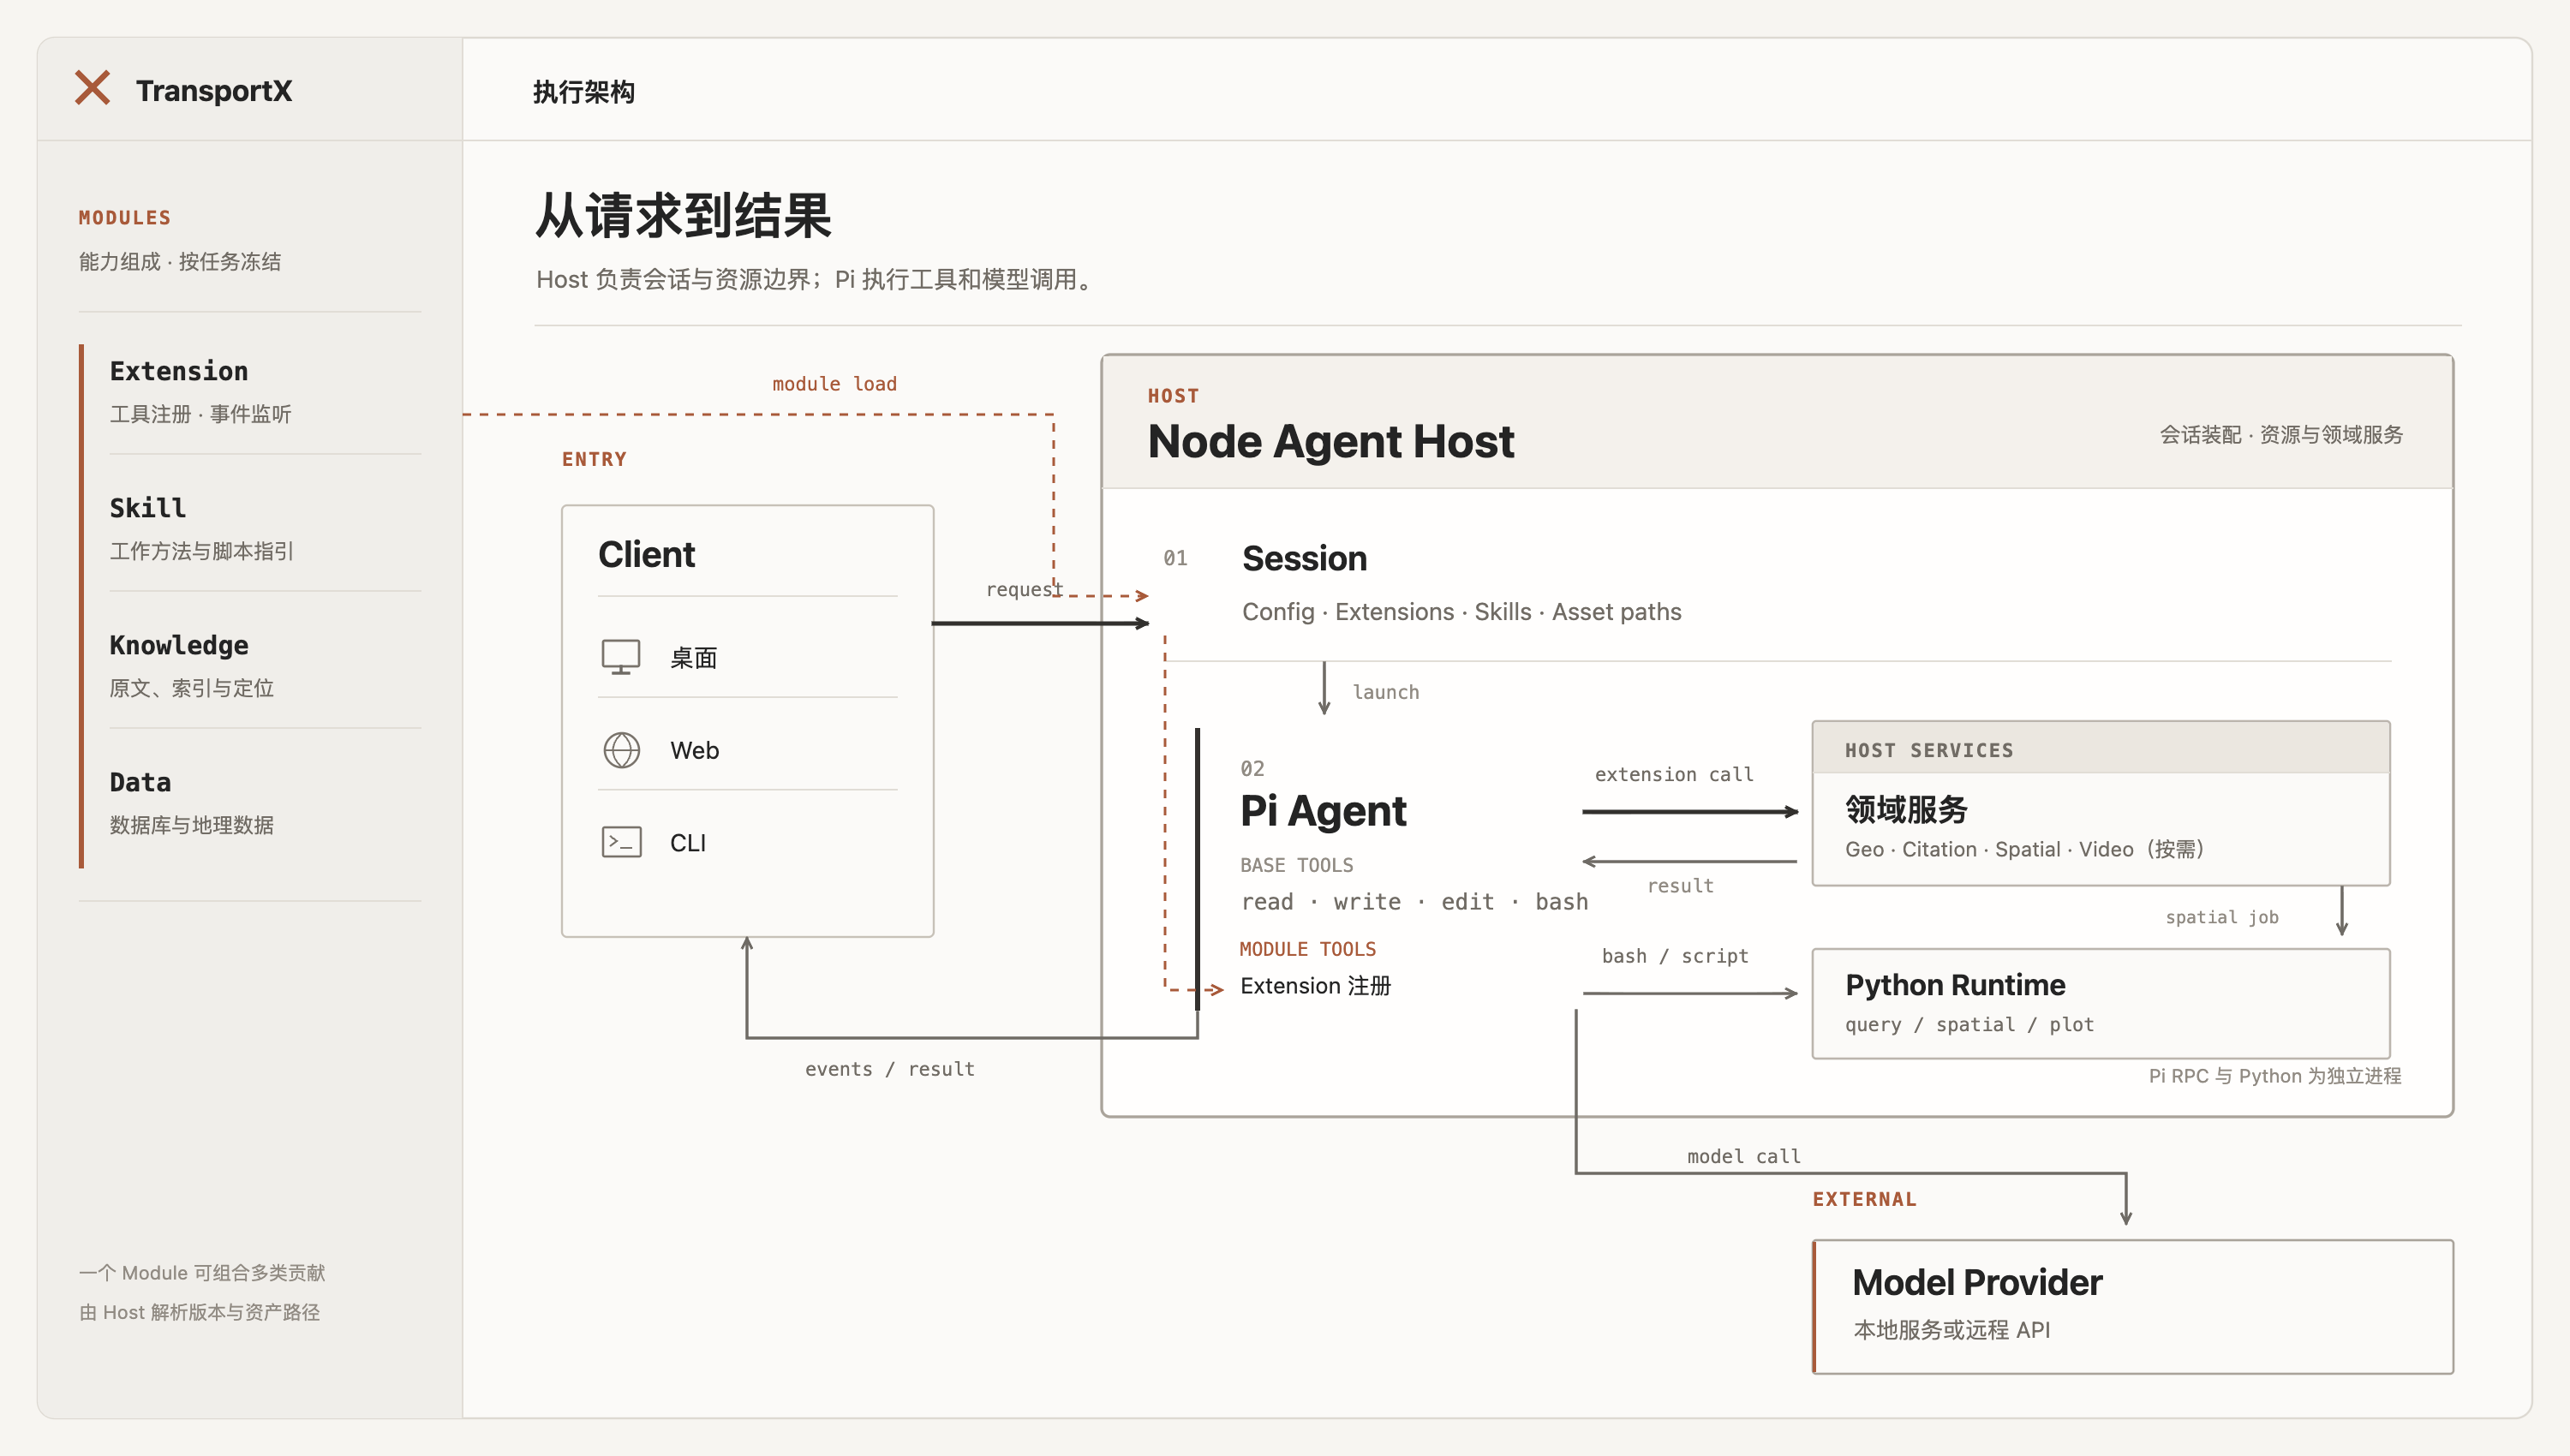Click the model call label
The height and width of the screenshot is (1456, 2570).
click(x=1743, y=1156)
